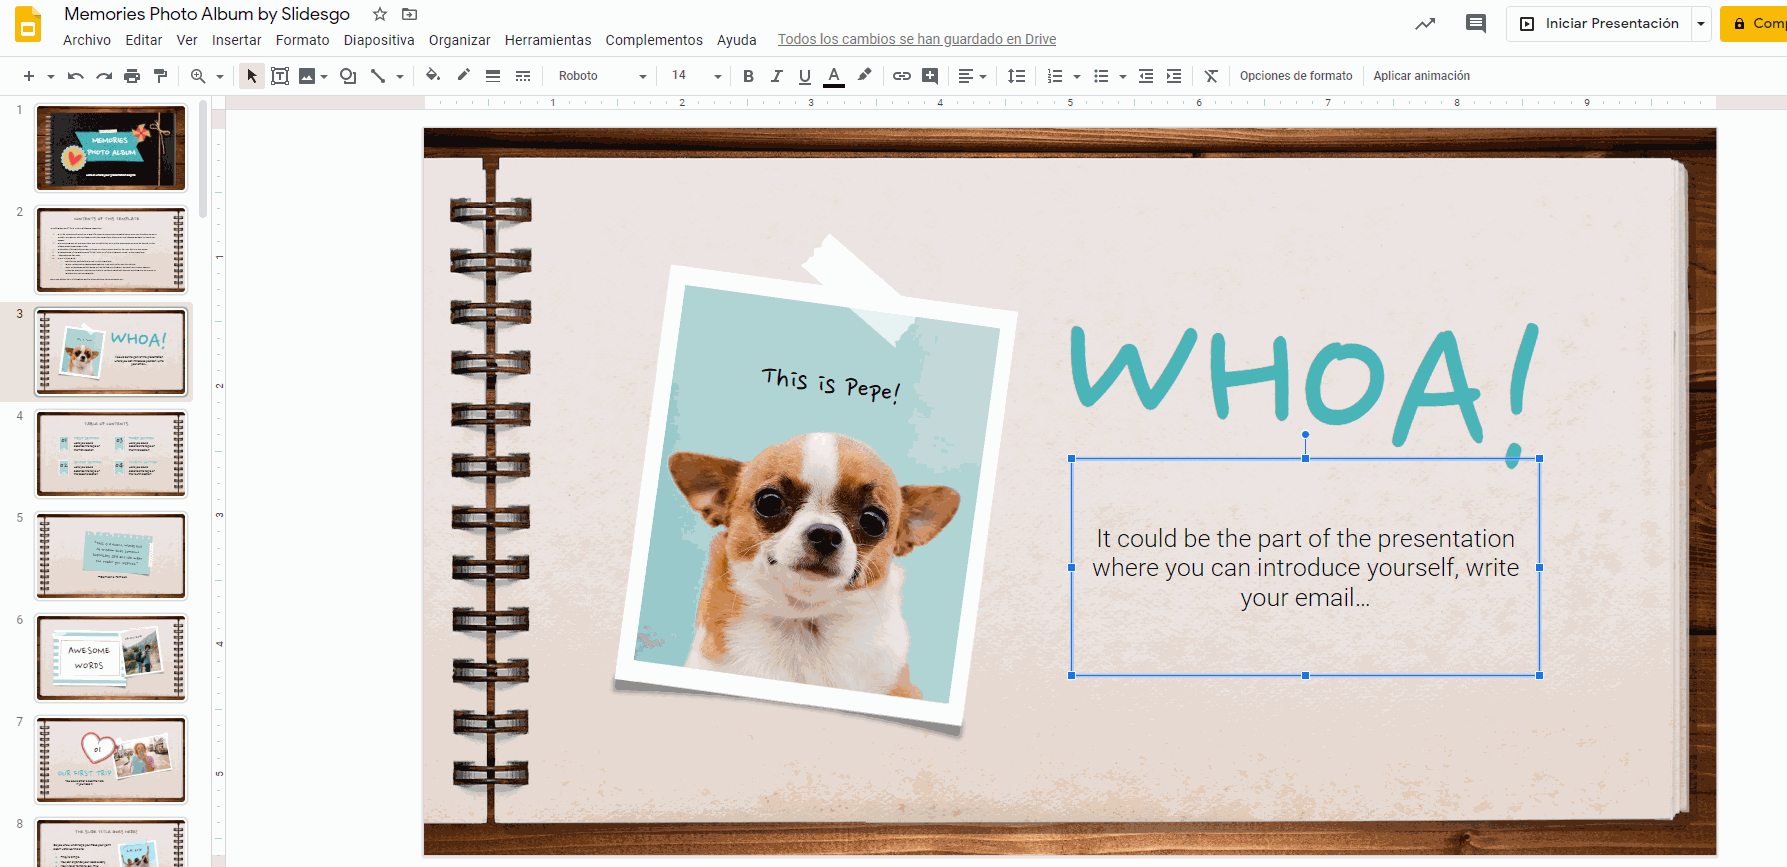
Task: Insert an image using the image icon
Action: pos(307,76)
